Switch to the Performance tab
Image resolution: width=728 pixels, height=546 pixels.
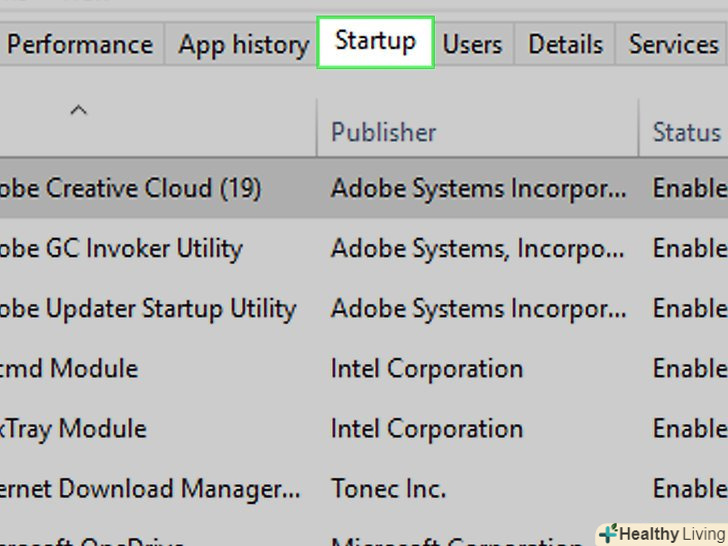coord(80,45)
